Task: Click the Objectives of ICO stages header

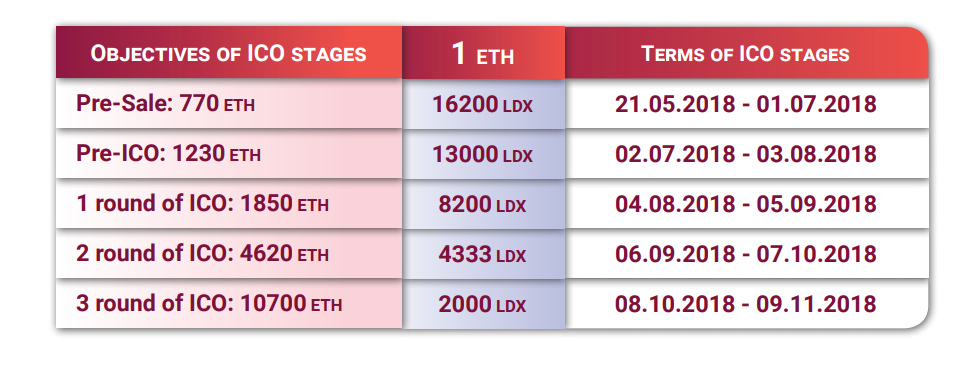Action: (229, 52)
